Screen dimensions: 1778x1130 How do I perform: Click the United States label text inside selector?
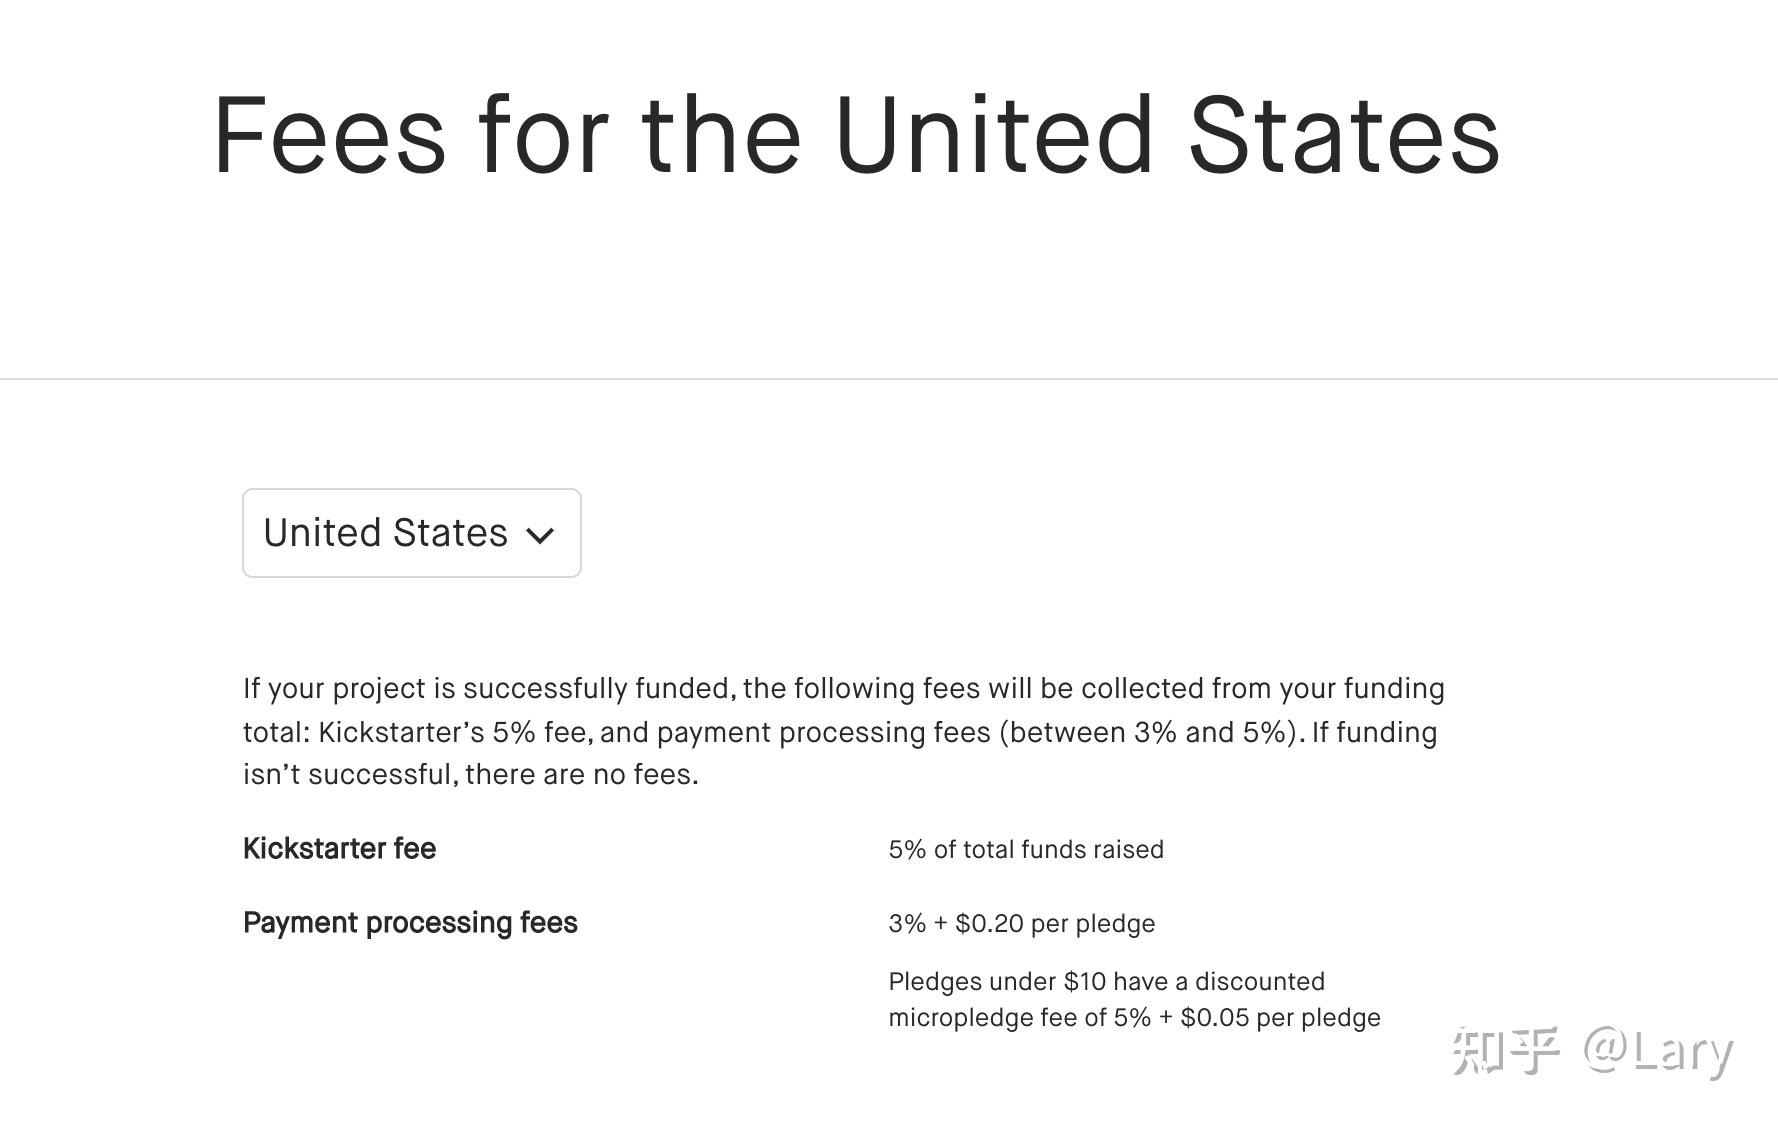coord(384,533)
